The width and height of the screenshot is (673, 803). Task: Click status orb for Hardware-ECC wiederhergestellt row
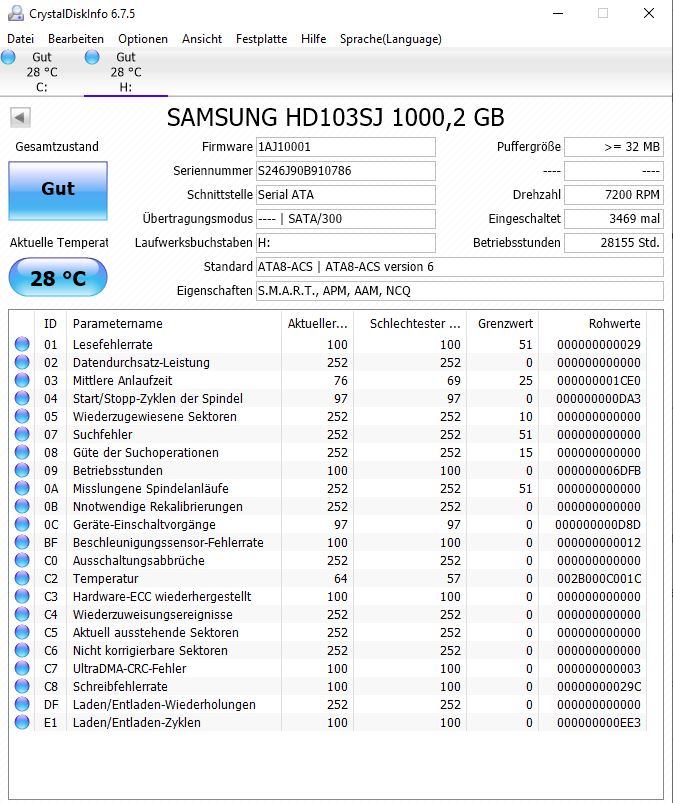22,596
